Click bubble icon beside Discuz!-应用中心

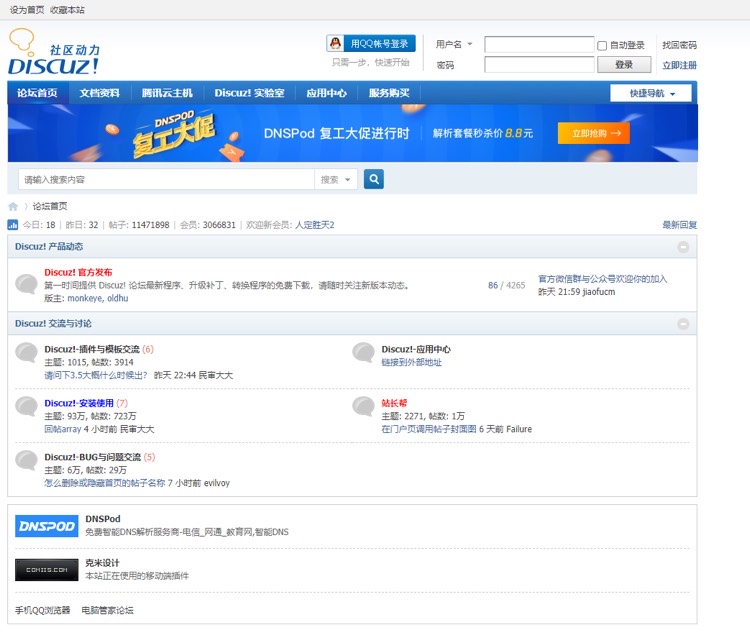[364, 353]
